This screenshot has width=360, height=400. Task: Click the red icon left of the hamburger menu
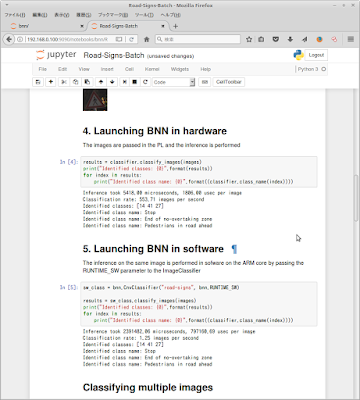tap(334, 39)
